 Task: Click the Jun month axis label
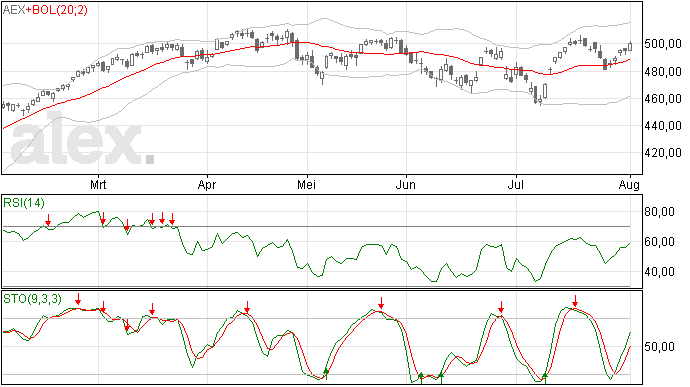pyautogui.click(x=405, y=185)
